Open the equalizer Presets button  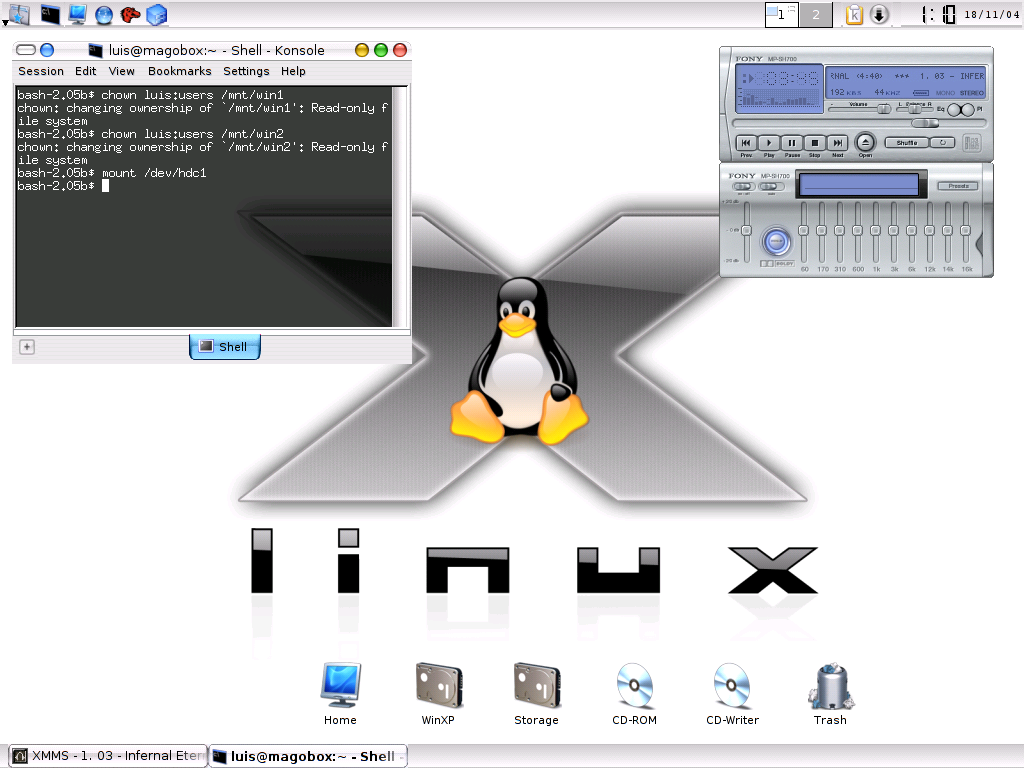(x=958, y=186)
